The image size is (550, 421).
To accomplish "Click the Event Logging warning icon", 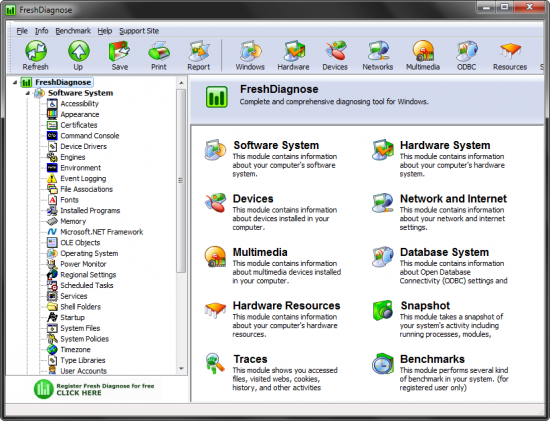I will [x=52, y=178].
